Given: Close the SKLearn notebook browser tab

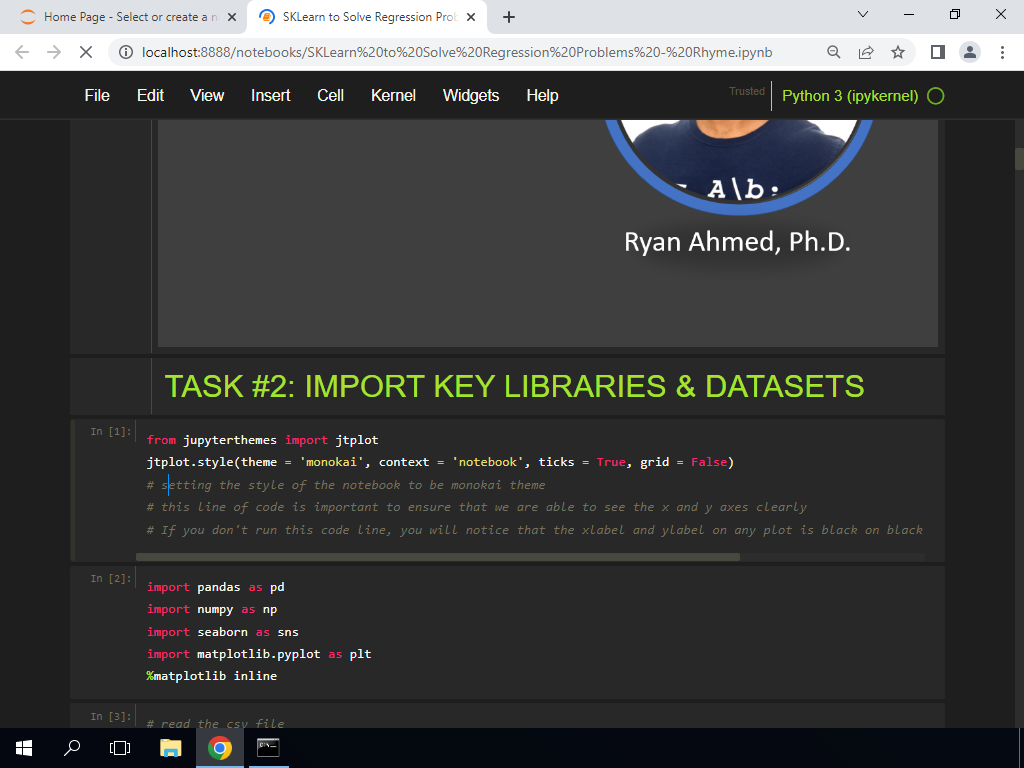Looking at the screenshot, I should 471,17.
